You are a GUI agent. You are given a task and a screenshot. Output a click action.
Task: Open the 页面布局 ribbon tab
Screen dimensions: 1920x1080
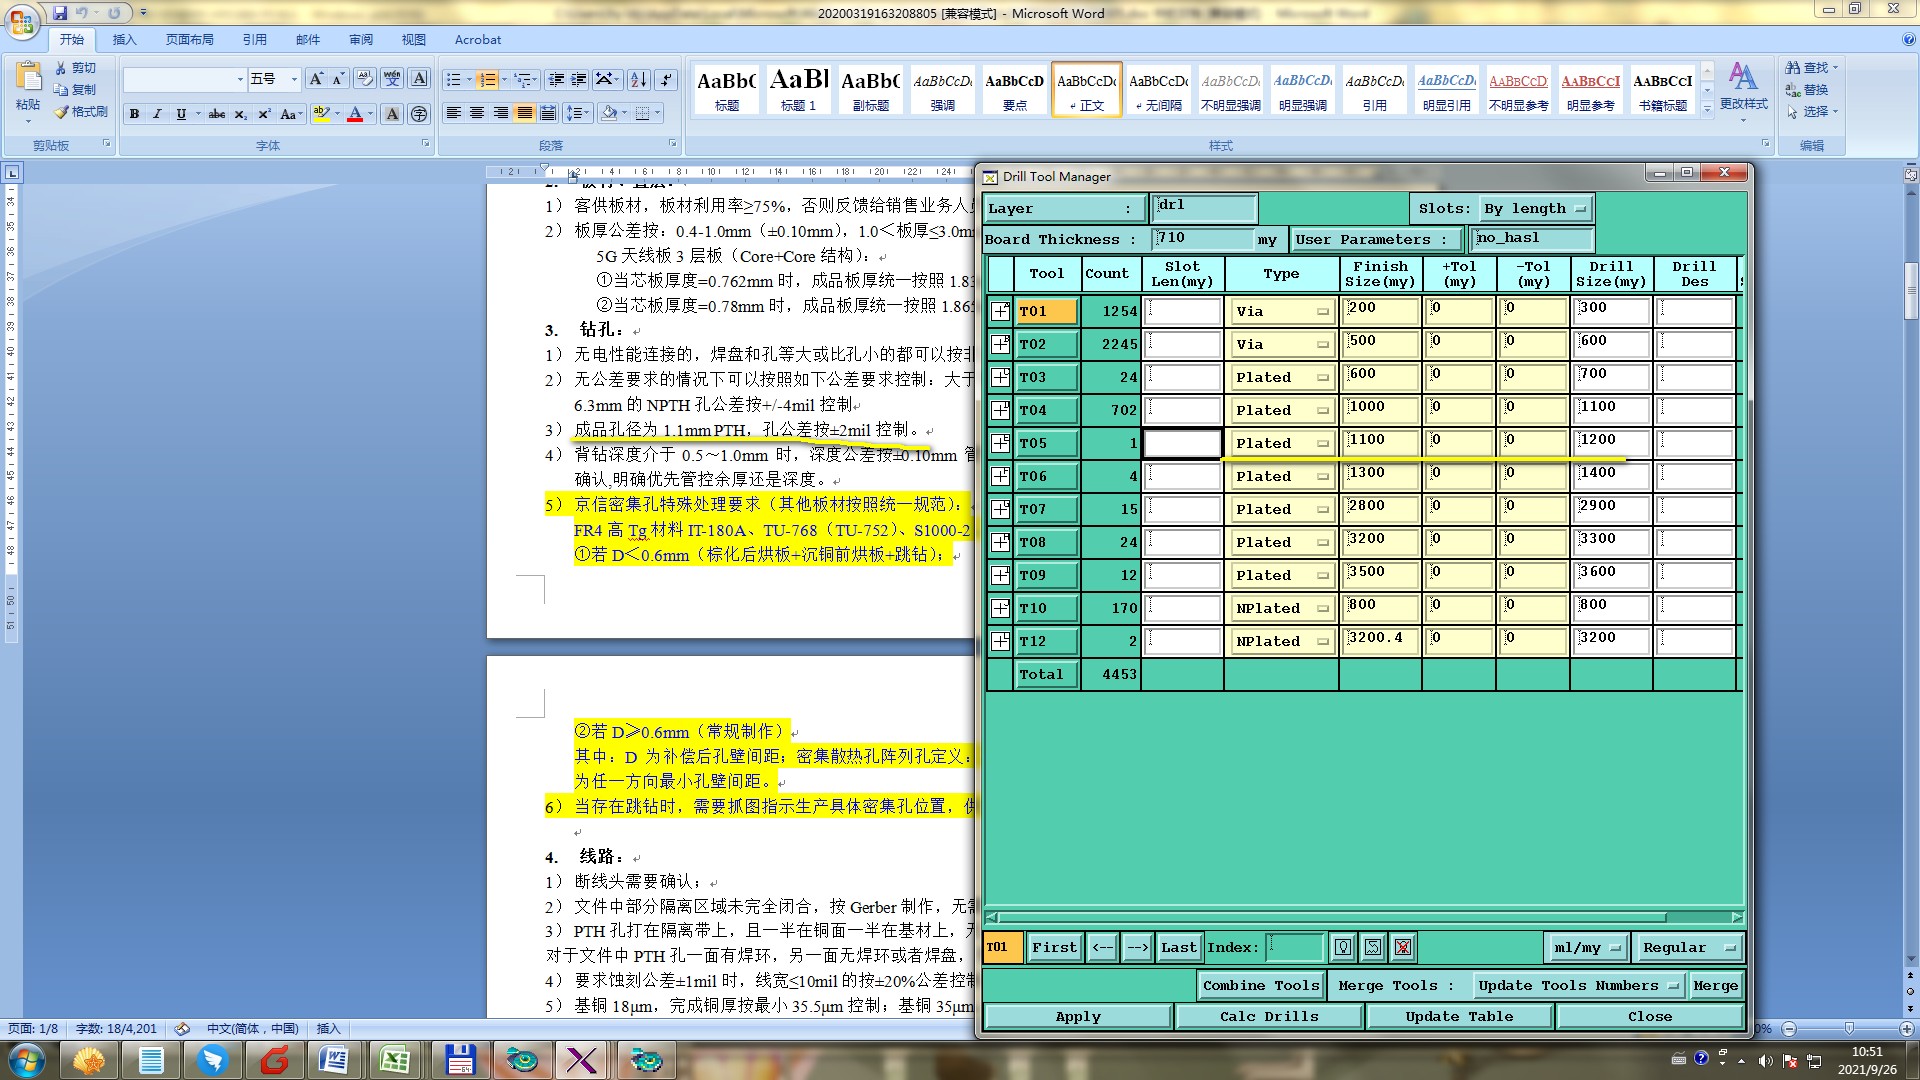point(190,40)
